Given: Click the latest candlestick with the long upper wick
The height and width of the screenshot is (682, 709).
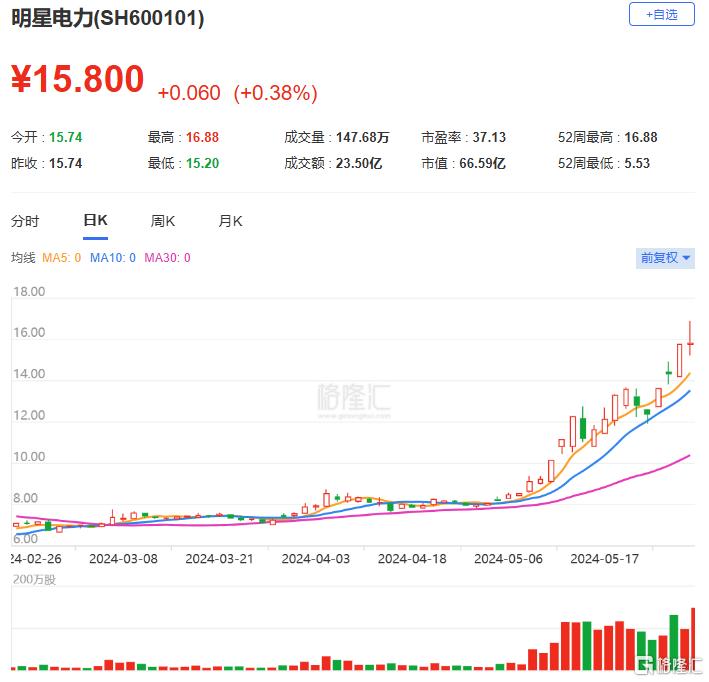Looking at the screenshot, I should (x=690, y=339).
